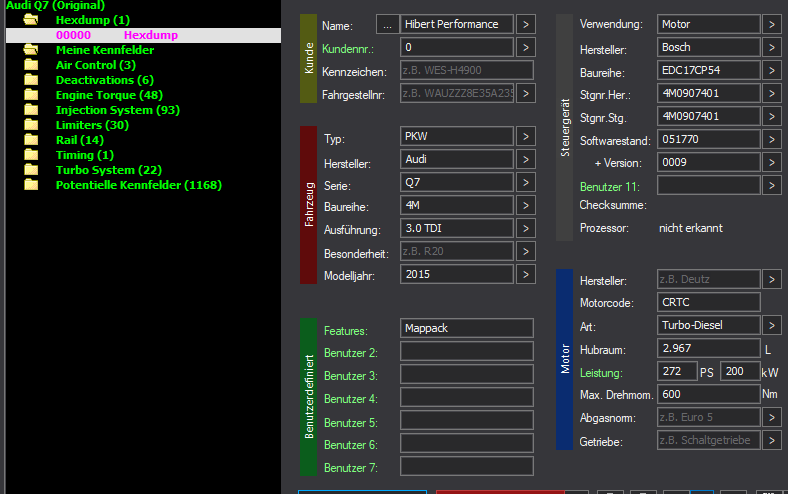Expand the Limiters (30) folder
Image resolution: width=788 pixels, height=494 pixels.
[92, 125]
